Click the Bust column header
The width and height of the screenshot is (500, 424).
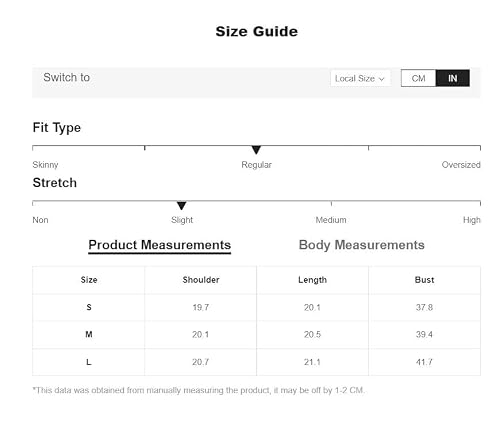coord(424,280)
